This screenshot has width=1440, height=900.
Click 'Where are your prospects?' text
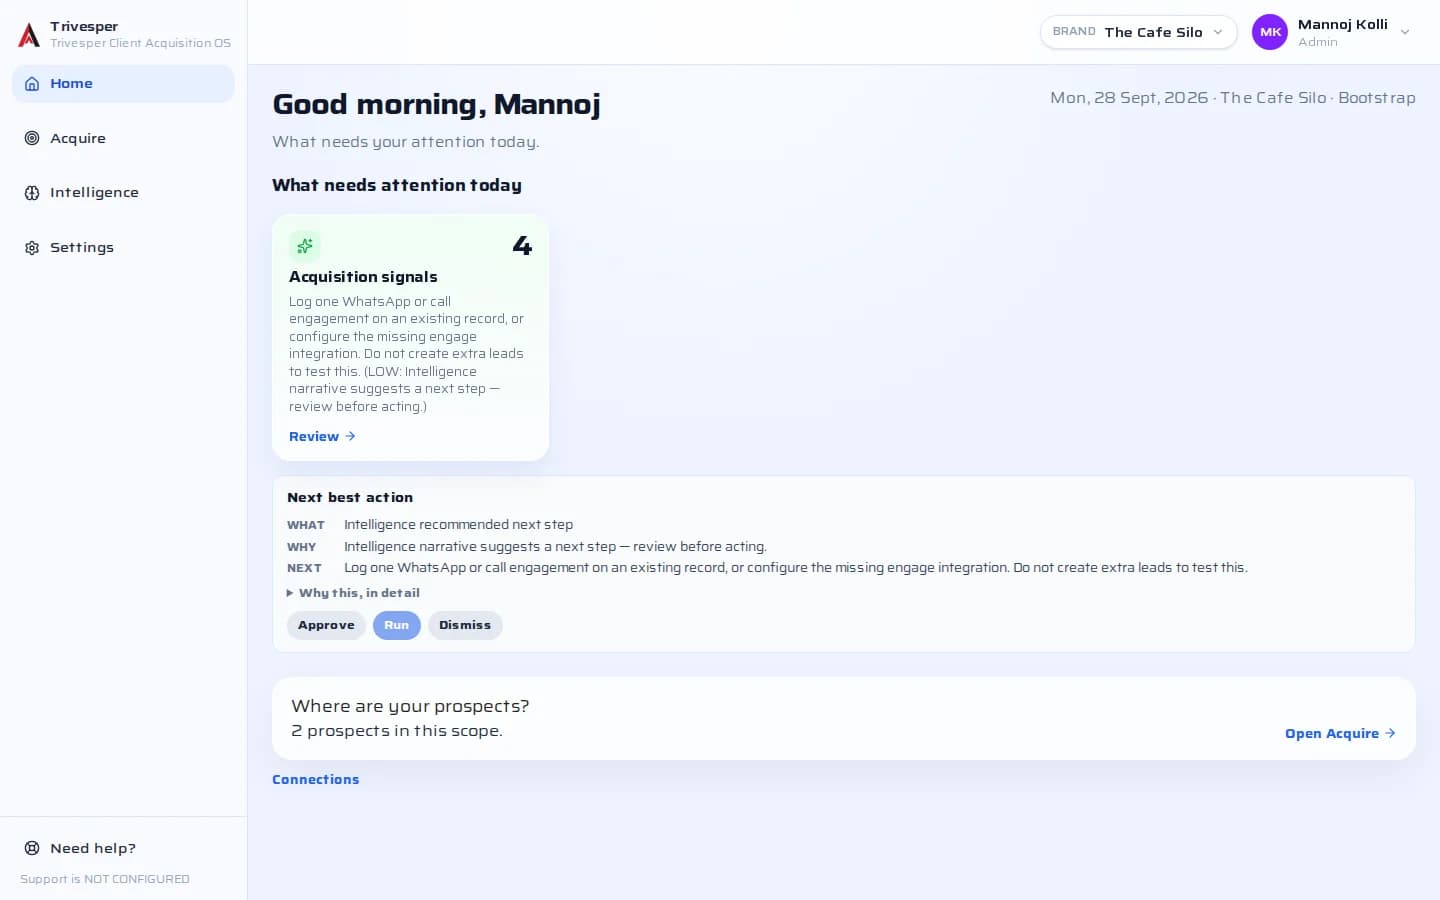[410, 706]
